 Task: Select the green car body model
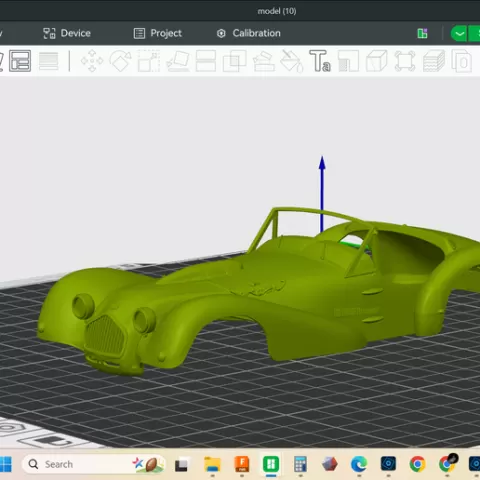(x=260, y=293)
